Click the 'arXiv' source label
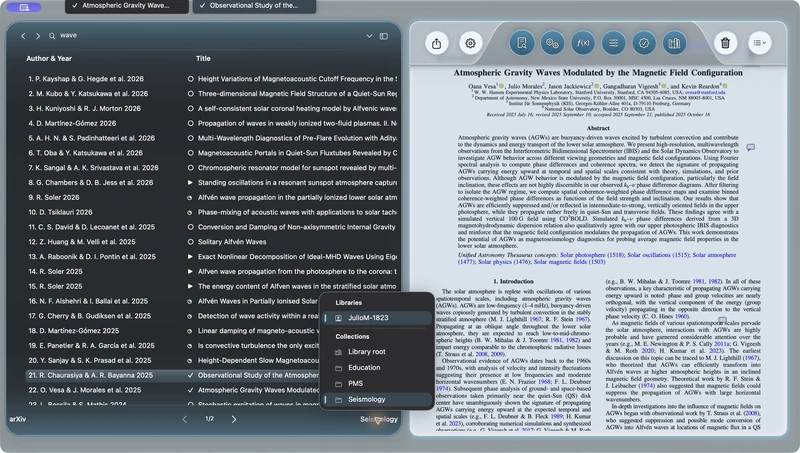 coord(17,419)
